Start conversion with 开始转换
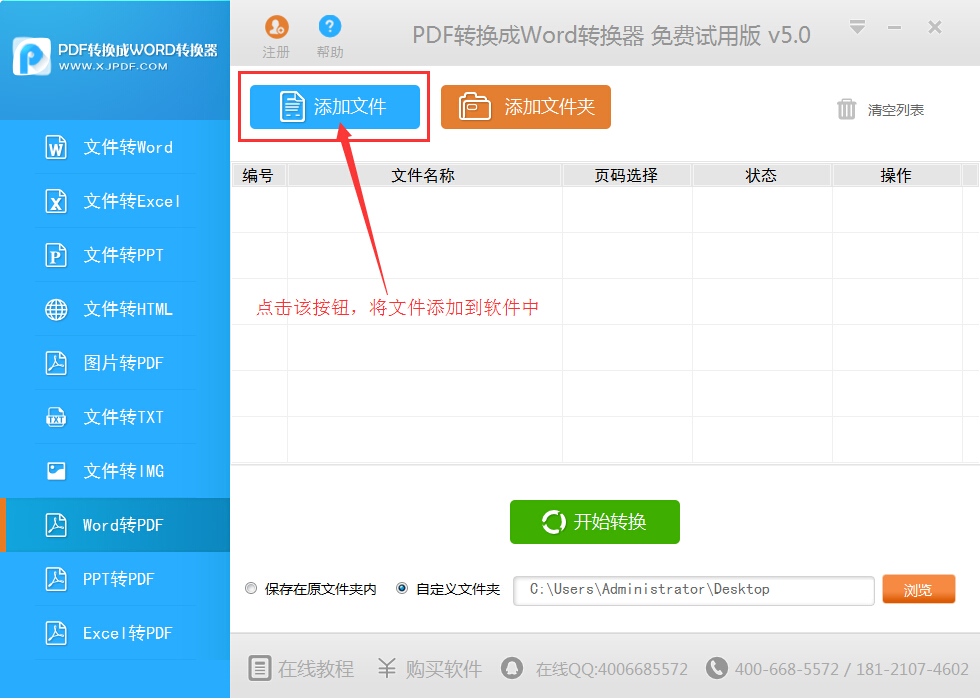The height and width of the screenshot is (698, 980). [x=594, y=522]
